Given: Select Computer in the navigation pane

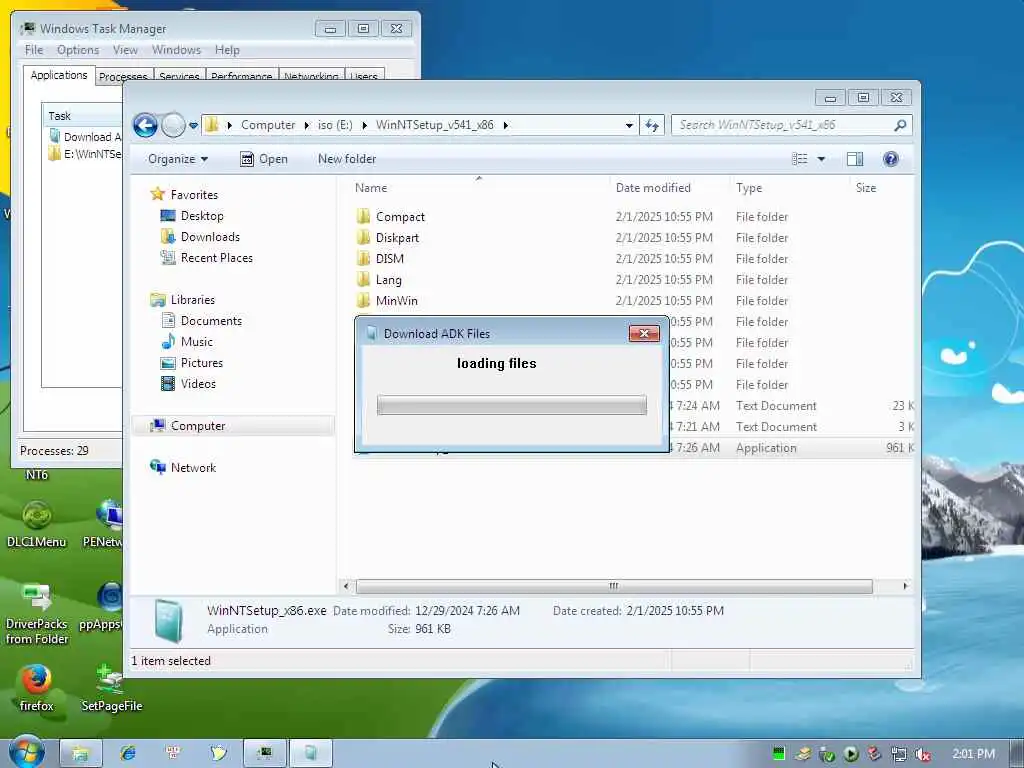Looking at the screenshot, I should [x=198, y=426].
